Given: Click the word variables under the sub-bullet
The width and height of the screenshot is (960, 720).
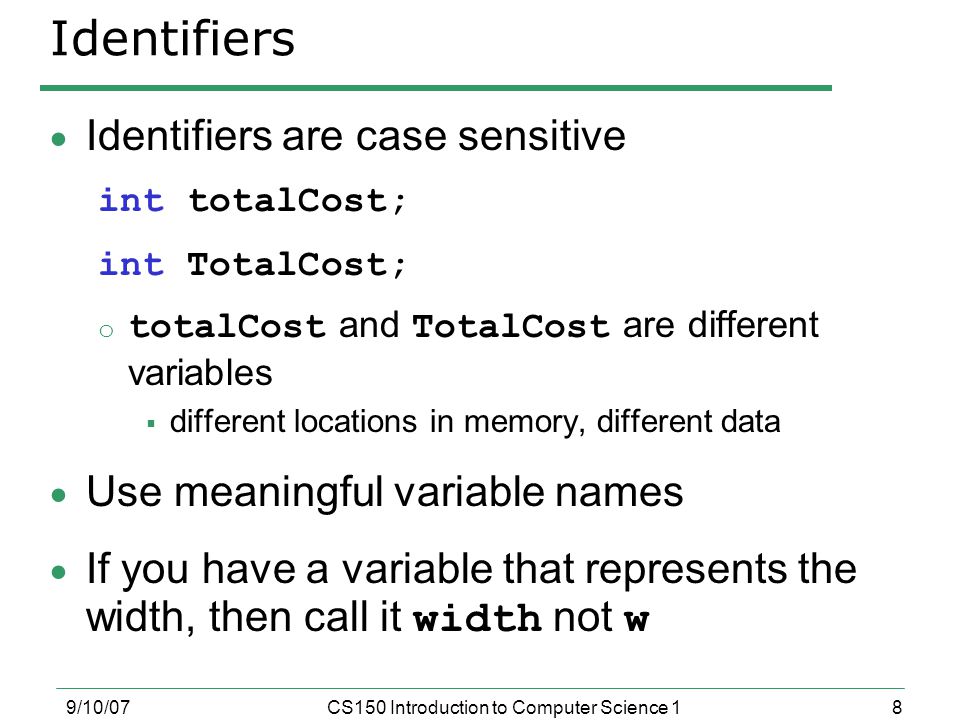Looking at the screenshot, I should pyautogui.click(x=200, y=373).
